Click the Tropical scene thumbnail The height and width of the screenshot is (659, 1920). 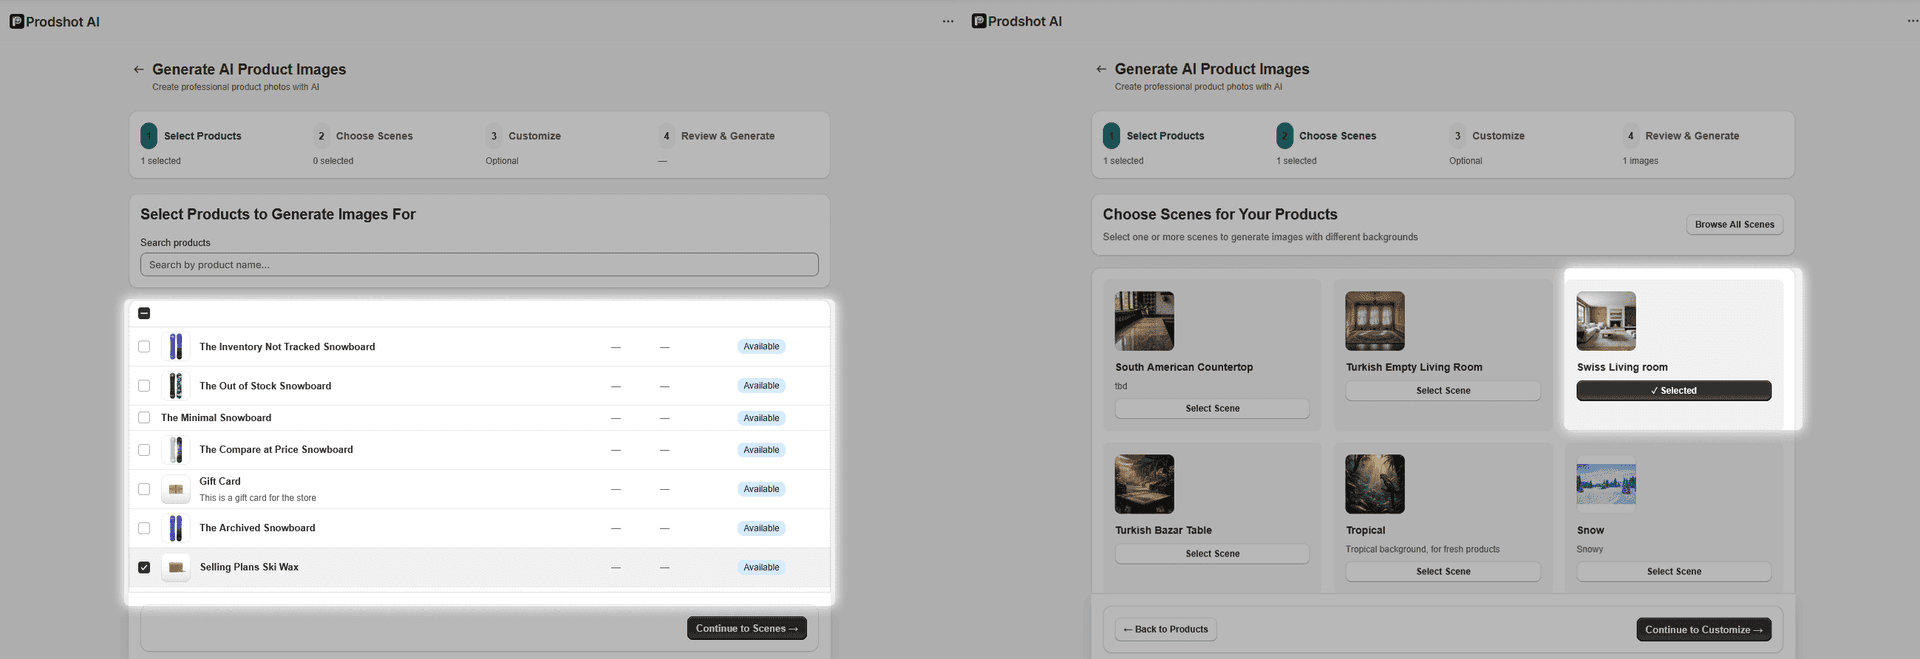point(1375,484)
